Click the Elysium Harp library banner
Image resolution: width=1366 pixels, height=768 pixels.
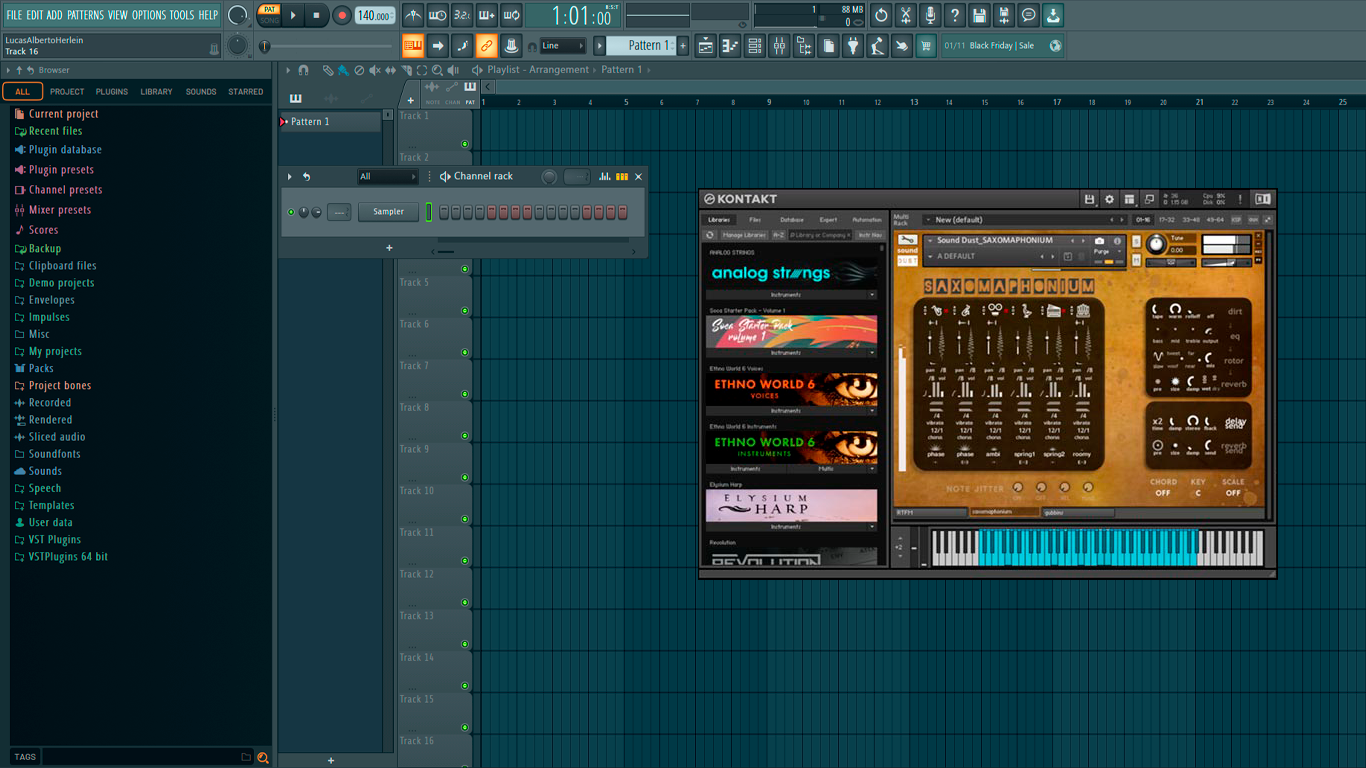(791, 506)
